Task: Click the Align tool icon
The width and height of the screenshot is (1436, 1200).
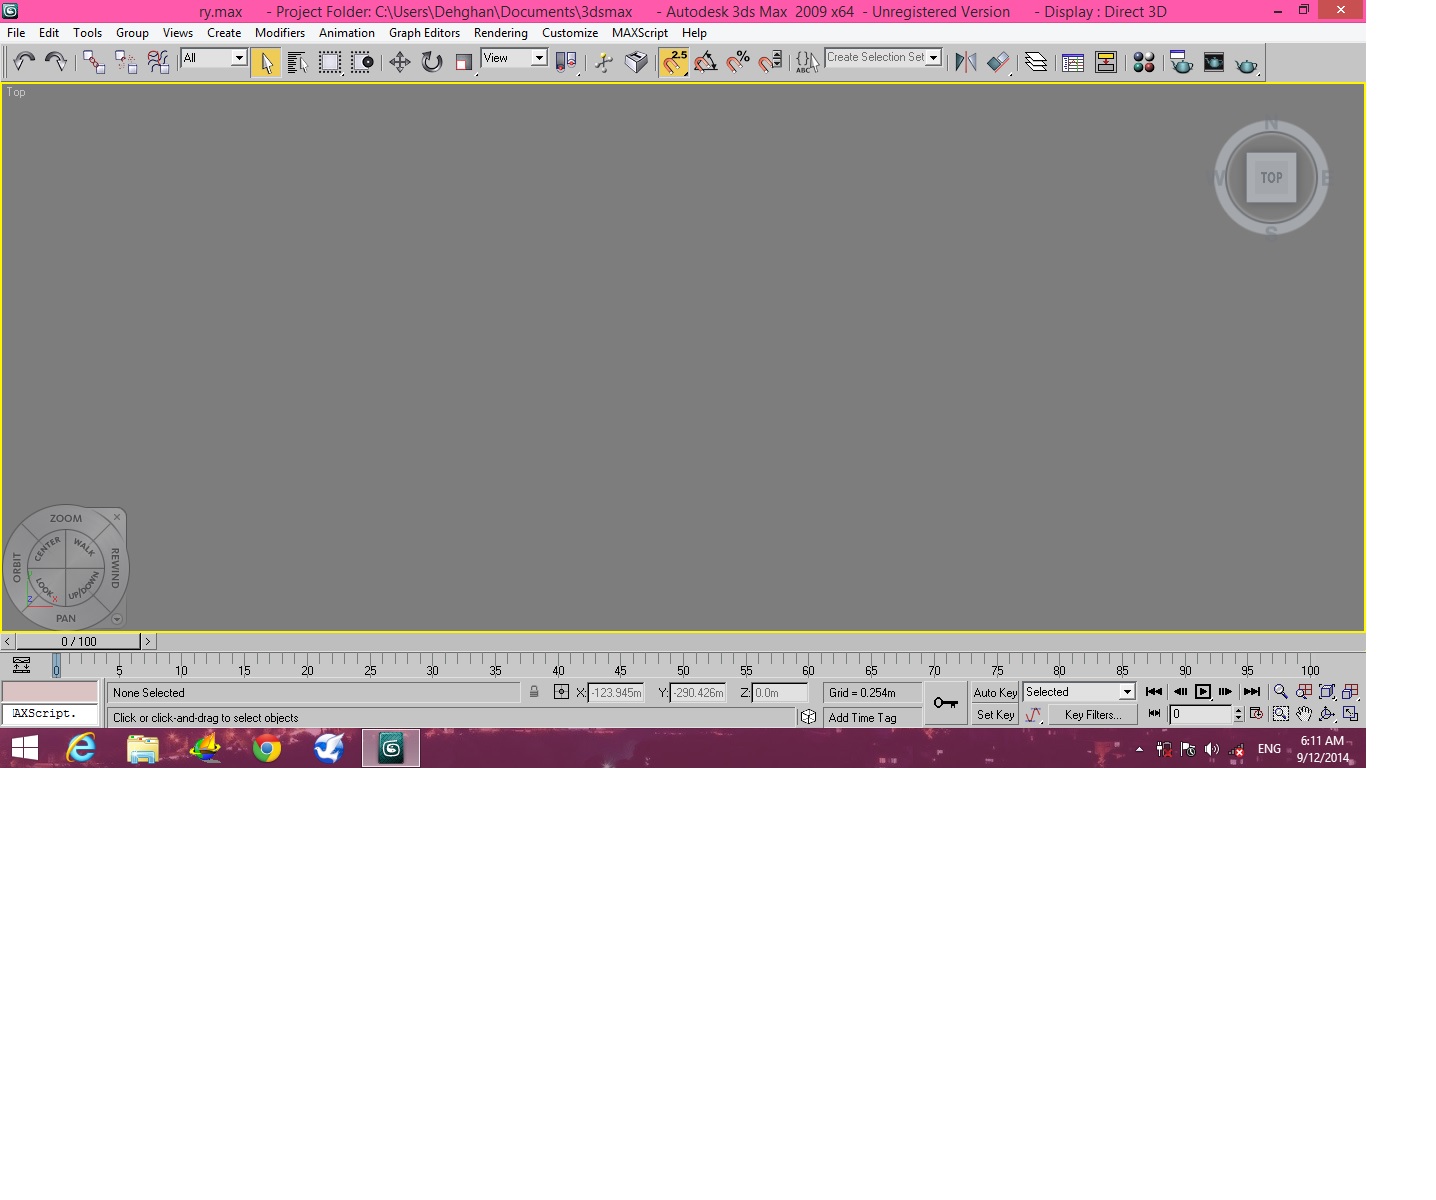Action: (998, 62)
